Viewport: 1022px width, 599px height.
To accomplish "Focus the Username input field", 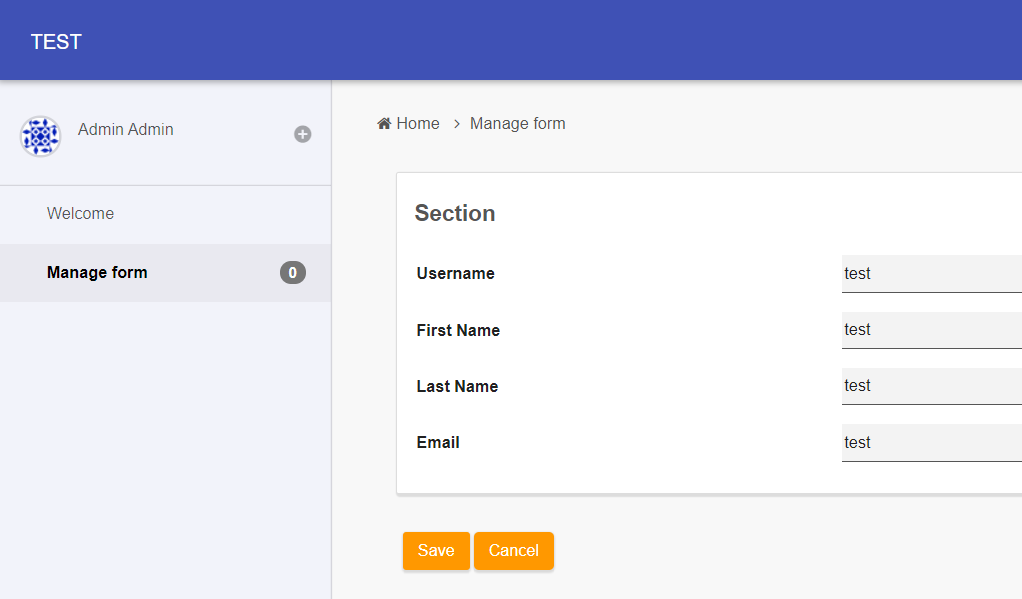I will 930,273.
